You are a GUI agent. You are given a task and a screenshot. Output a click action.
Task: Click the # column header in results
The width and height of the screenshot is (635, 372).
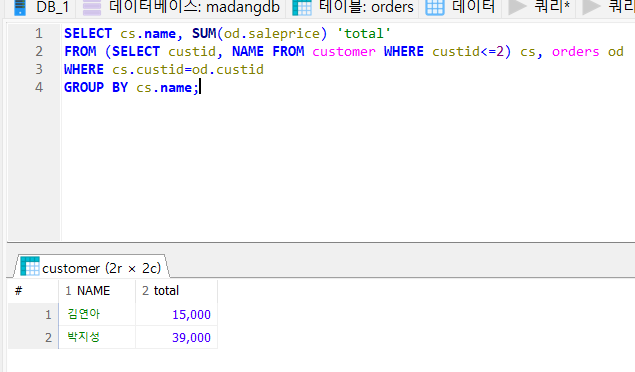(33, 291)
